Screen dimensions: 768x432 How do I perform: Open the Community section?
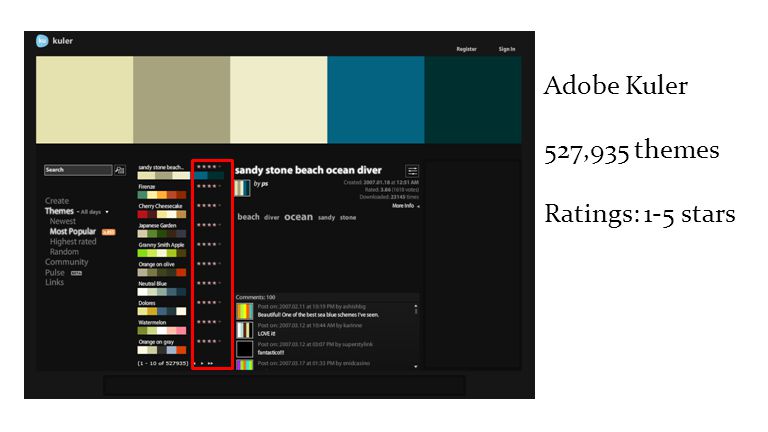67,262
